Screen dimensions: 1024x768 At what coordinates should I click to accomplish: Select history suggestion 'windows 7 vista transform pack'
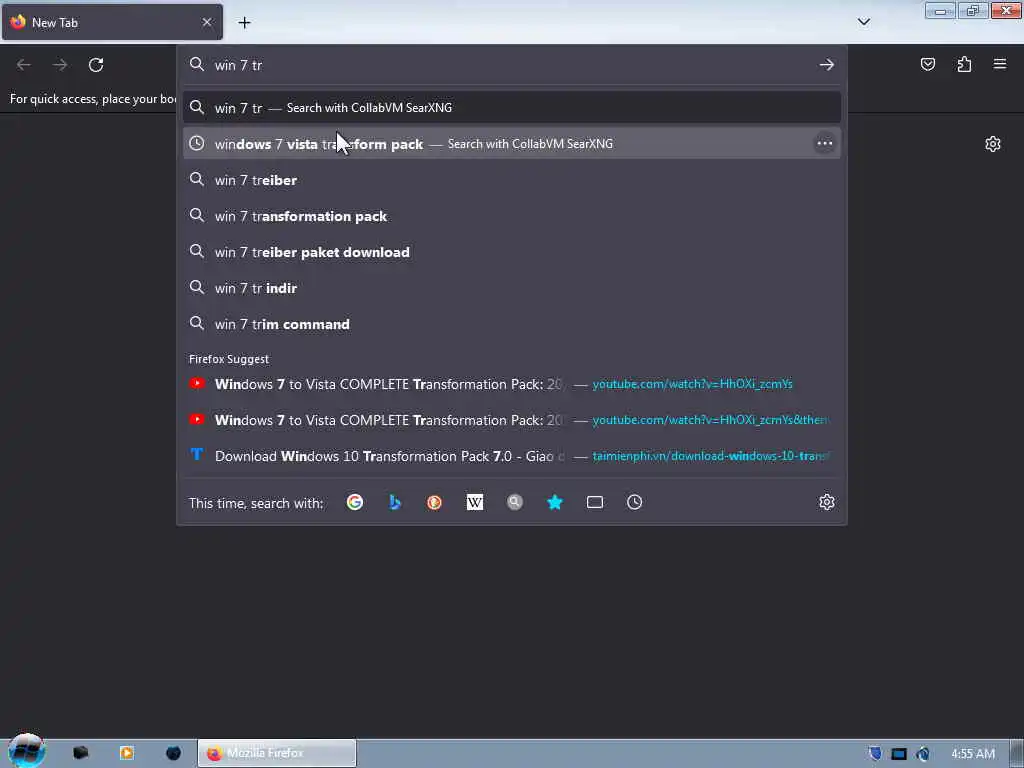click(x=512, y=144)
